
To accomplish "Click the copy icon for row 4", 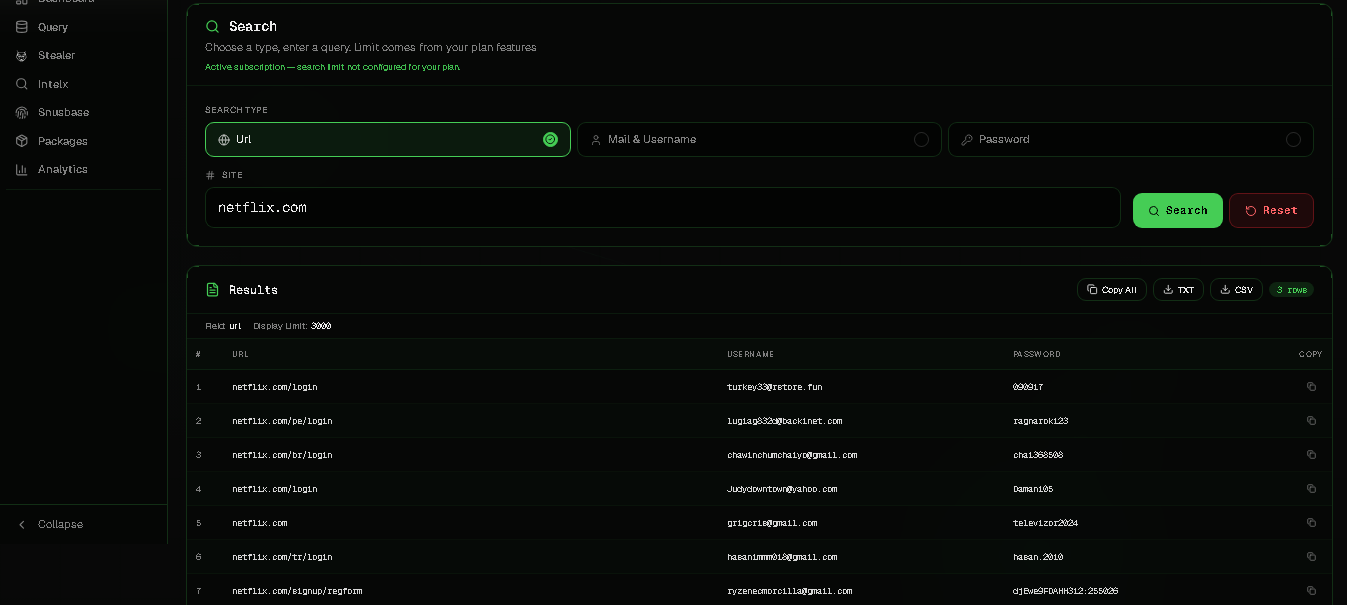I will 1311,489.
